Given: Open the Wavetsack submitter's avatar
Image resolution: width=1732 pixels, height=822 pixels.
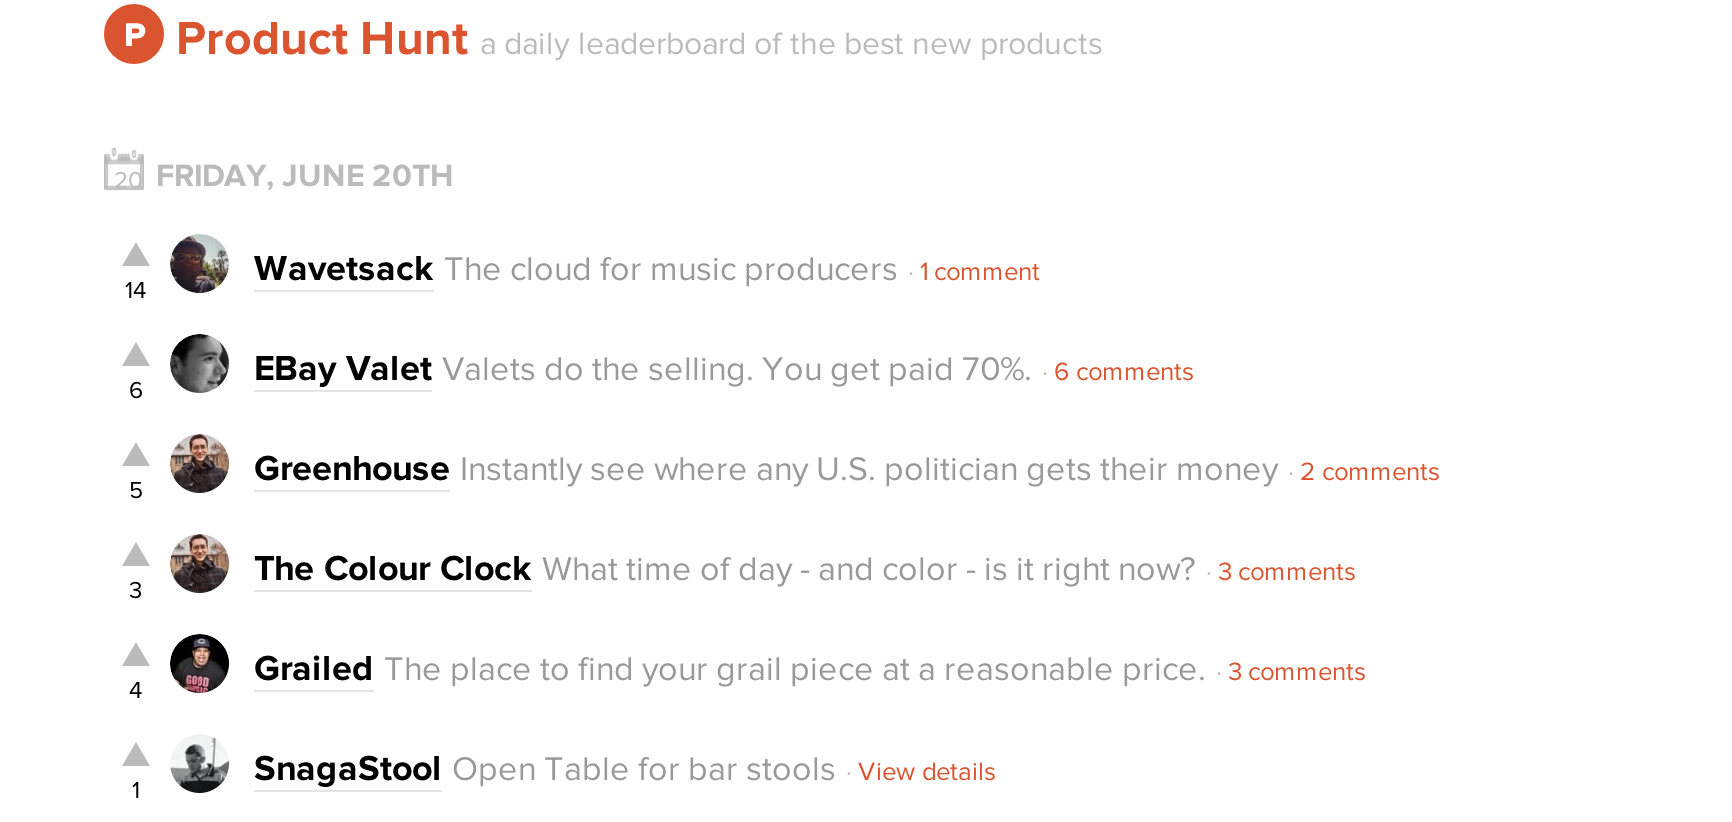Looking at the screenshot, I should (x=200, y=264).
